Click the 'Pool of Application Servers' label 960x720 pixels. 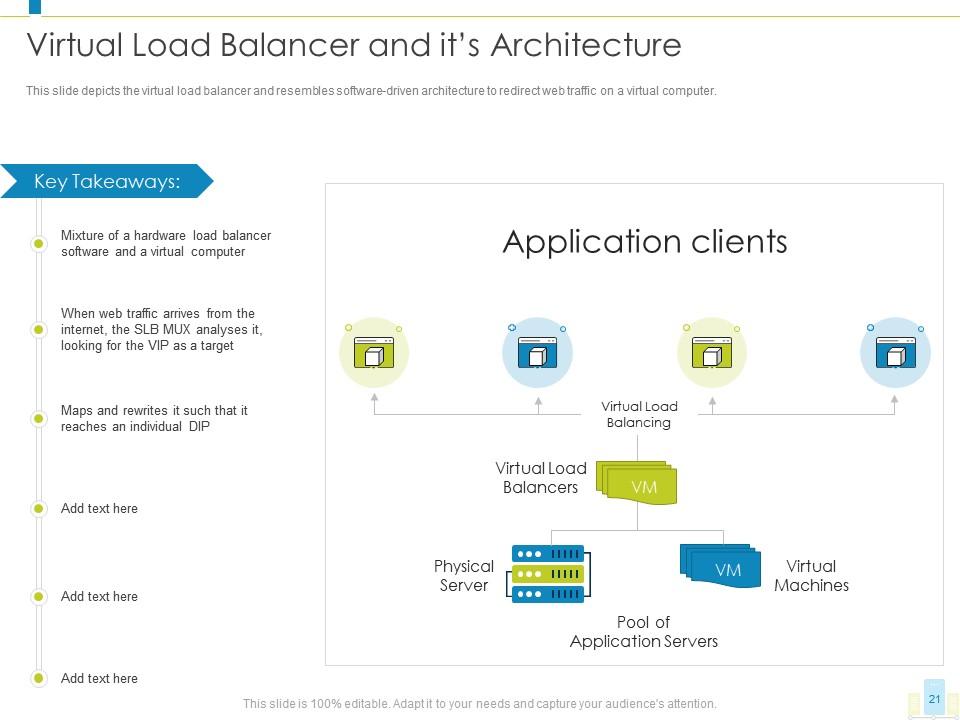pos(643,632)
